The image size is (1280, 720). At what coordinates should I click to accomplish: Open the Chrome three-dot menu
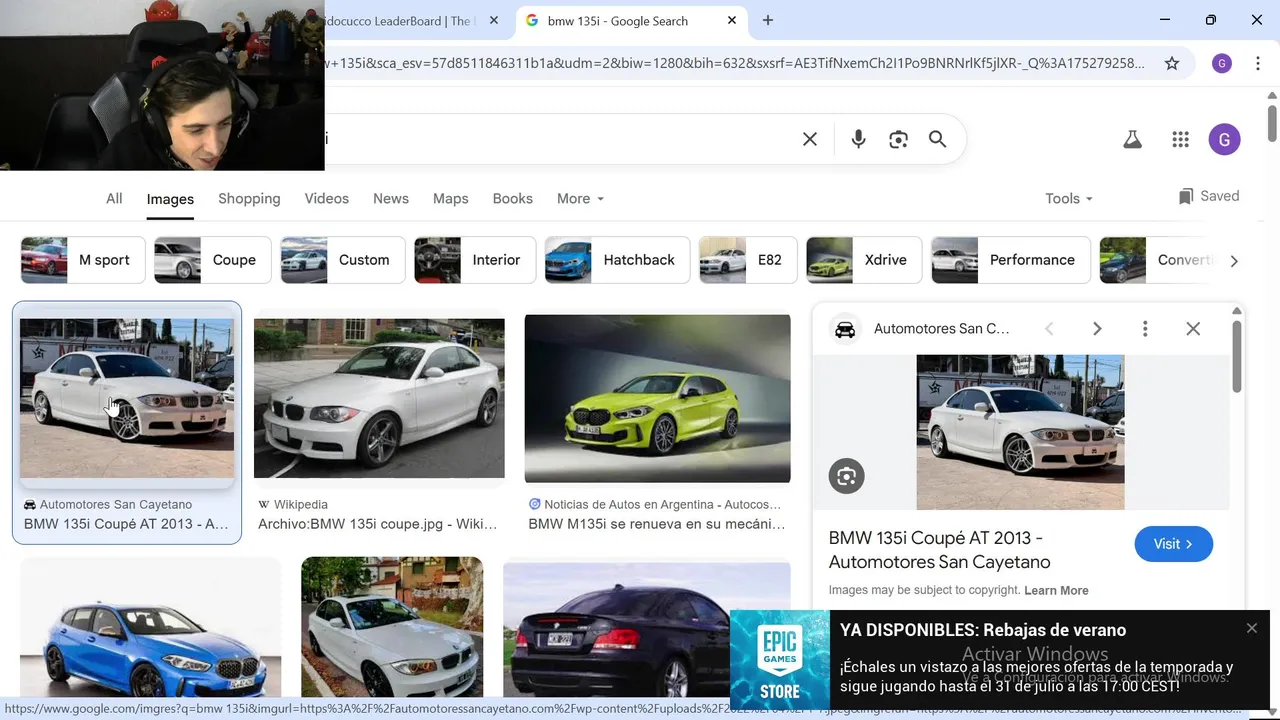click(x=1256, y=63)
